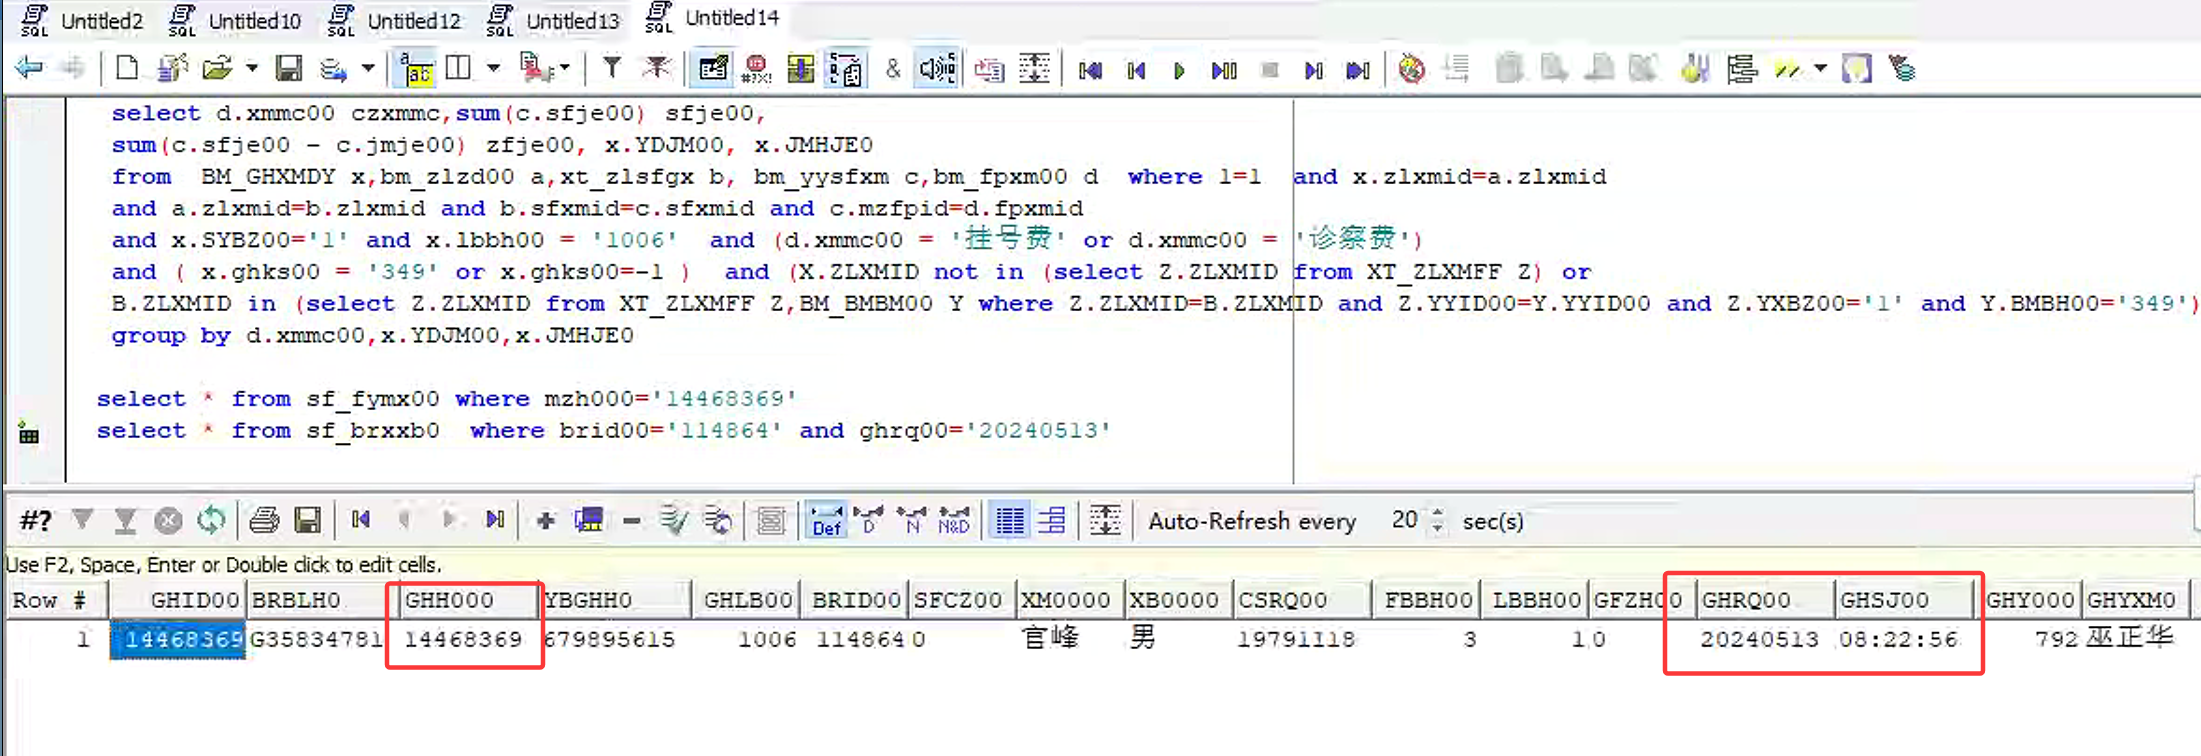Viewport: 2201px width, 756px height.
Task: Click the ampersand substitution icon
Action: point(893,68)
